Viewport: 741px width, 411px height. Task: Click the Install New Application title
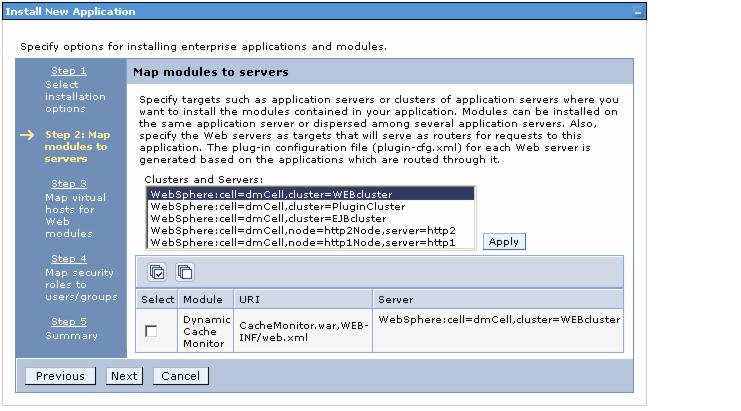(70, 12)
